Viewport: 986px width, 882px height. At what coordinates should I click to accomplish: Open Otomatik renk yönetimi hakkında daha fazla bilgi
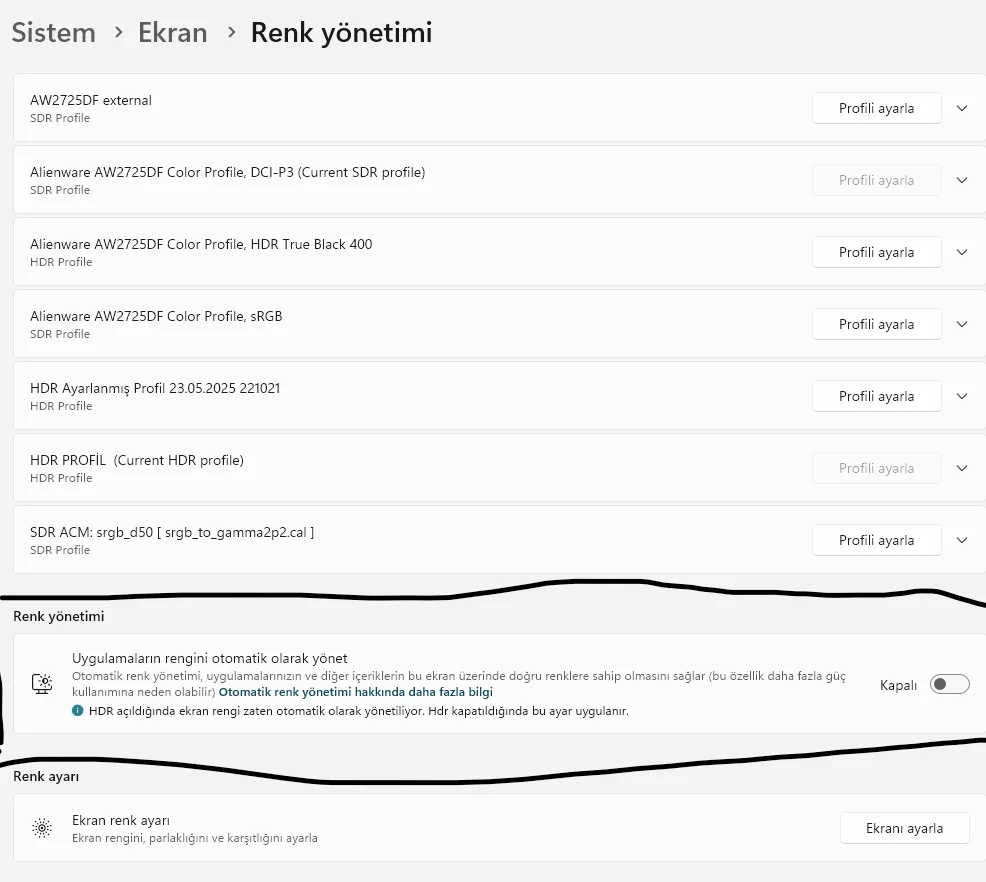(355, 692)
